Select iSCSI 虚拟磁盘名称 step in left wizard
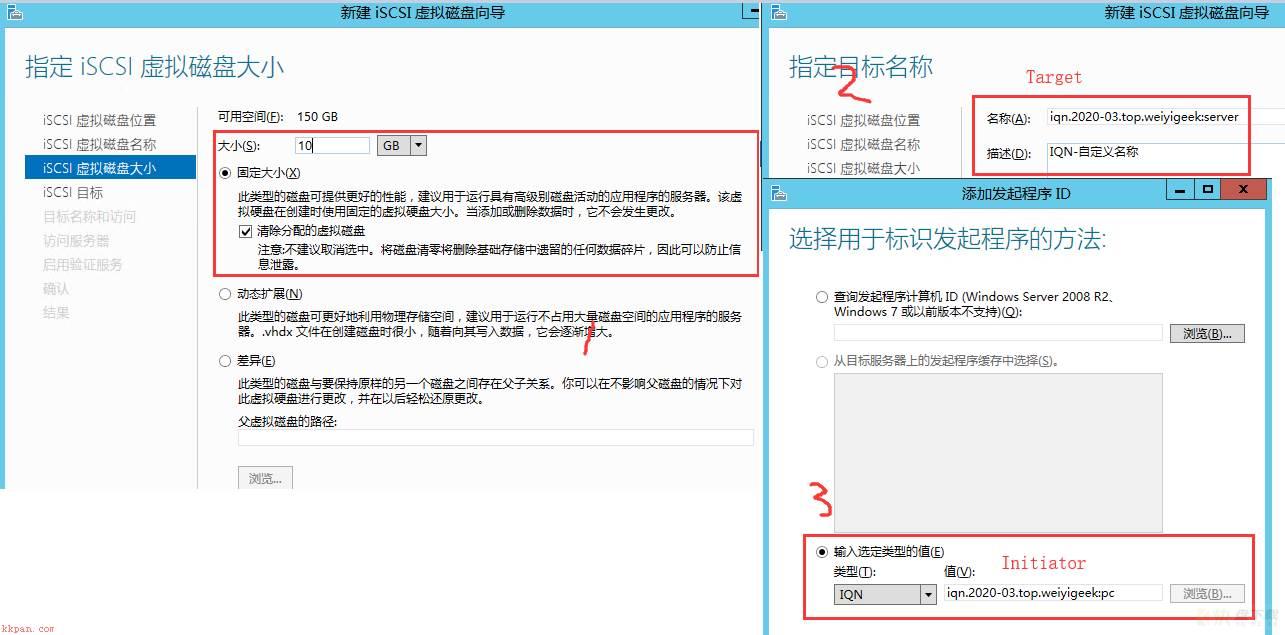Image resolution: width=1285 pixels, height=635 pixels. pos(99,144)
